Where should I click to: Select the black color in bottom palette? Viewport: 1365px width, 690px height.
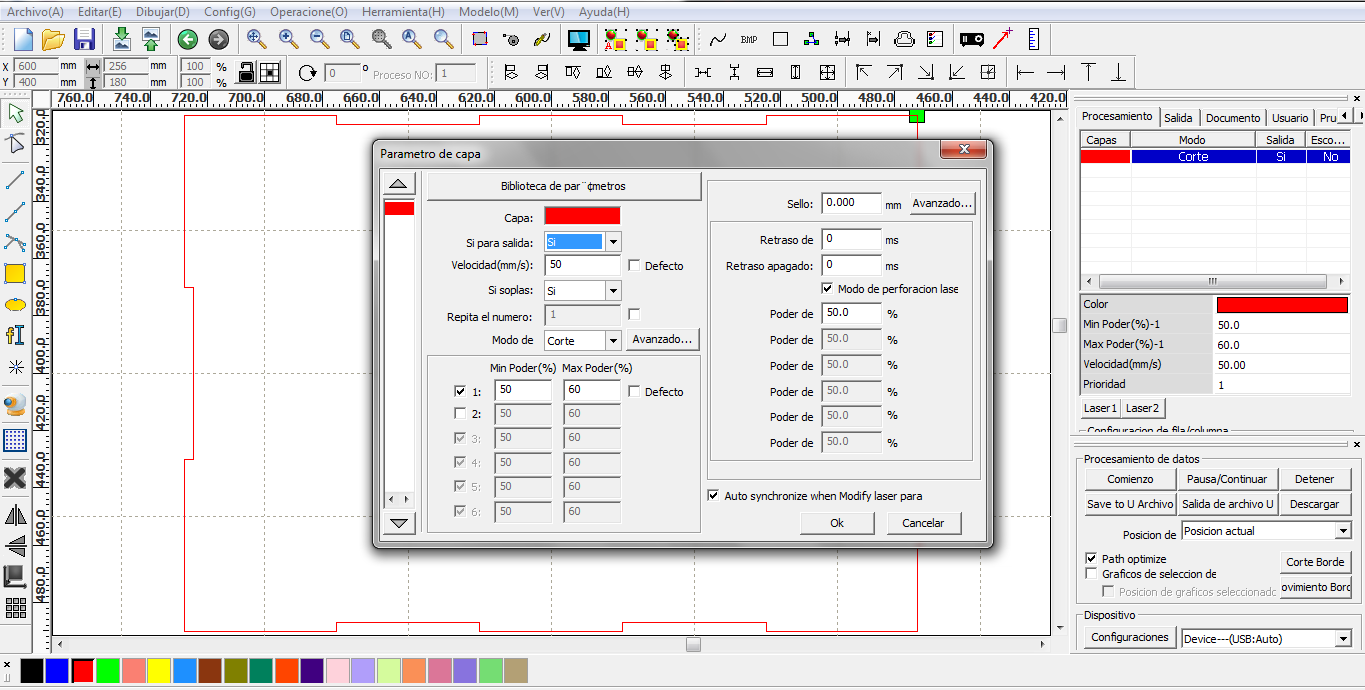(32, 670)
